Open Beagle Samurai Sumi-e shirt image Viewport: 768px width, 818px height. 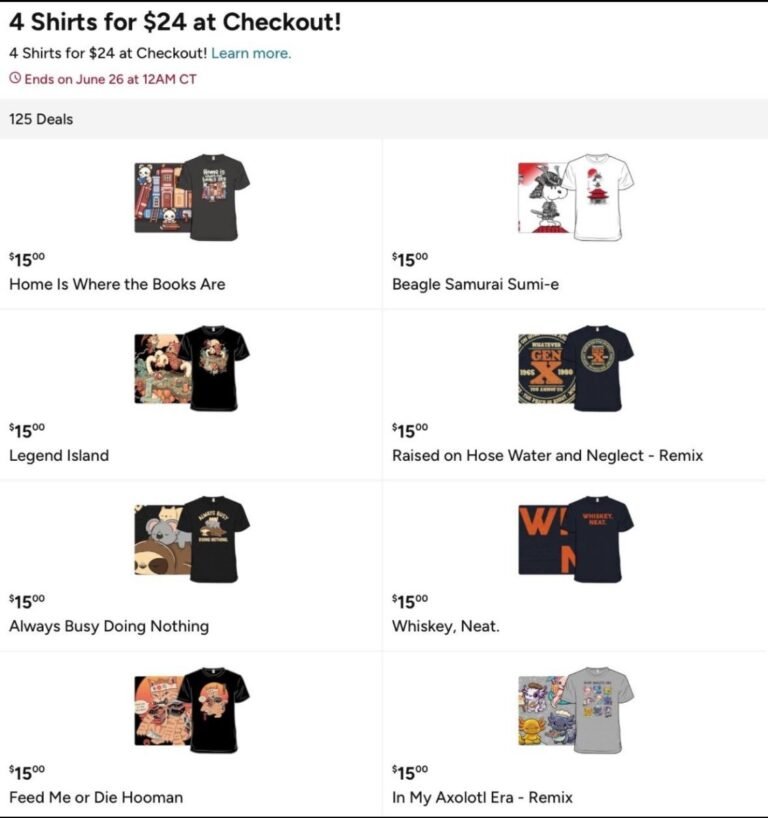coord(575,197)
